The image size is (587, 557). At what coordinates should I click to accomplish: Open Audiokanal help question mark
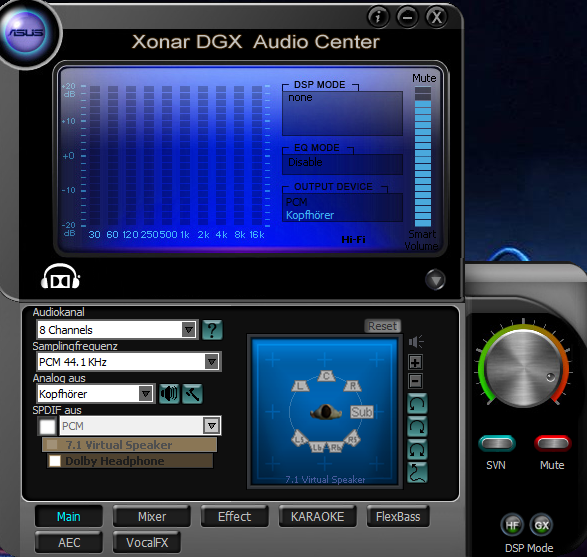pos(212,330)
